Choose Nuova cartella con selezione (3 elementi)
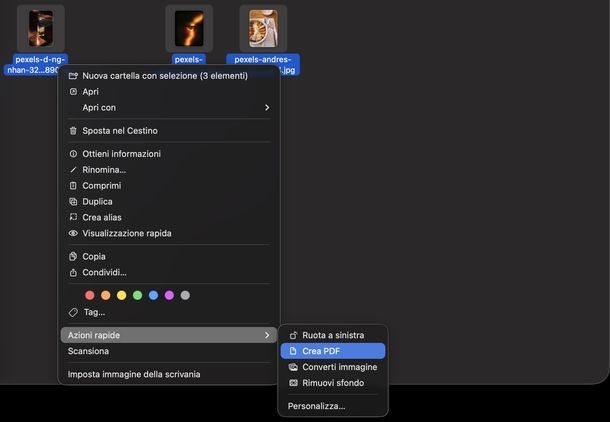This screenshot has height=422, width=610. click(x=169, y=75)
